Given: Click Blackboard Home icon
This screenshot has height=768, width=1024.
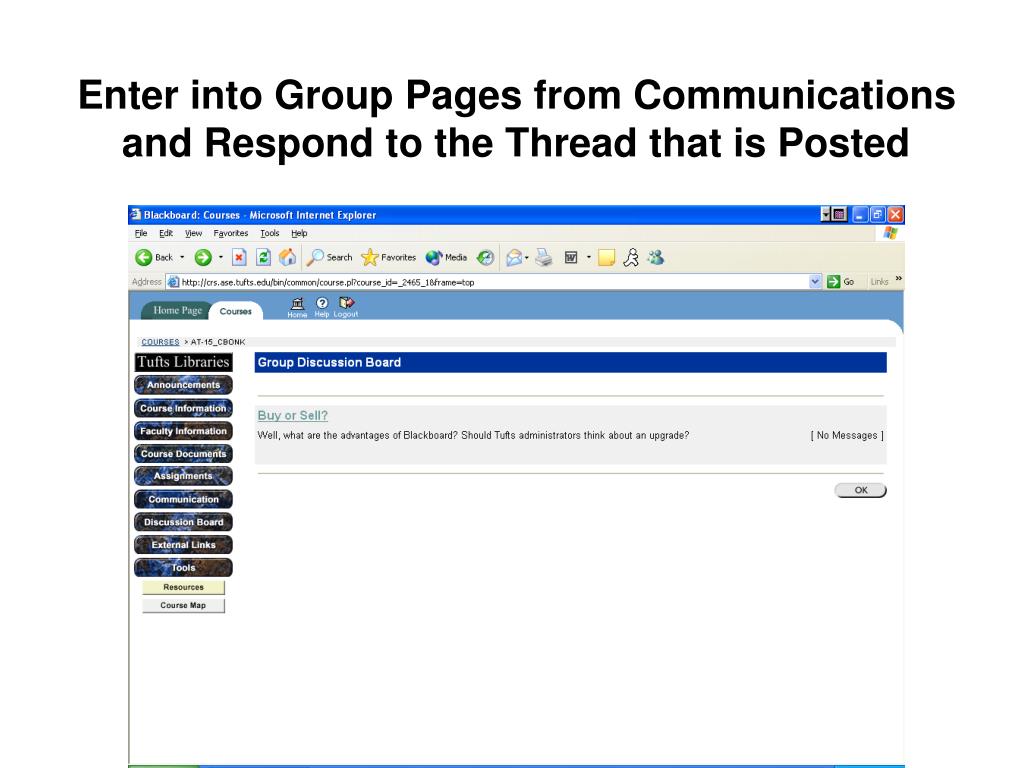Looking at the screenshot, I should tap(297, 307).
